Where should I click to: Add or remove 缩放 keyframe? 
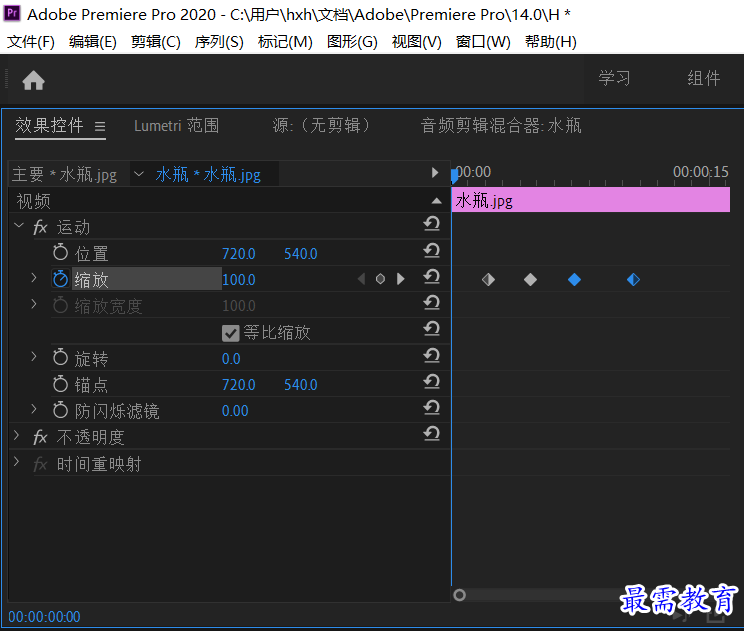(380, 278)
